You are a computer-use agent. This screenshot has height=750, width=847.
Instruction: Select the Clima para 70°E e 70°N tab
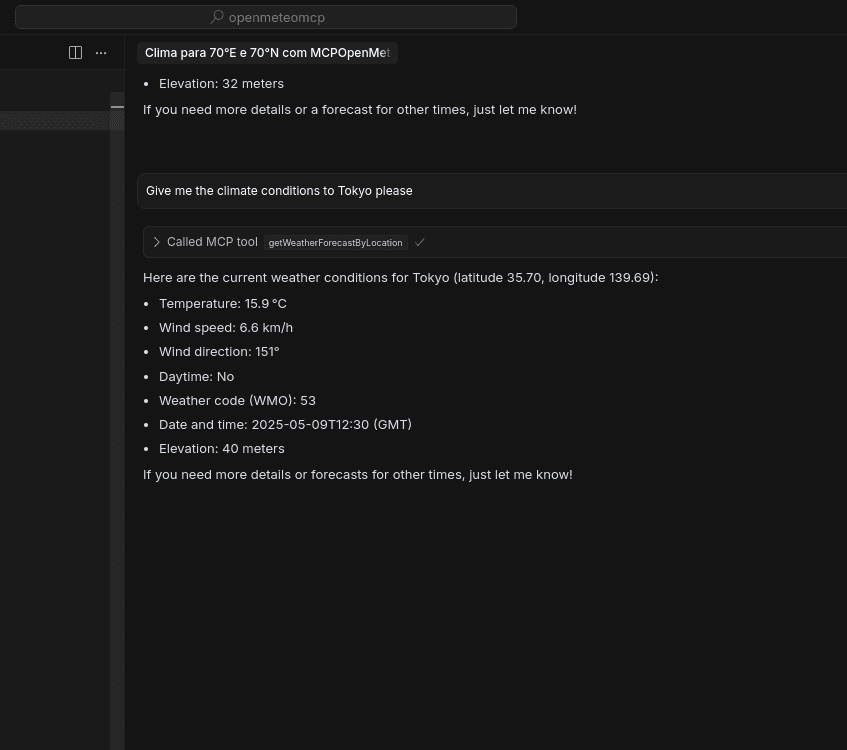pyautogui.click(x=267, y=53)
